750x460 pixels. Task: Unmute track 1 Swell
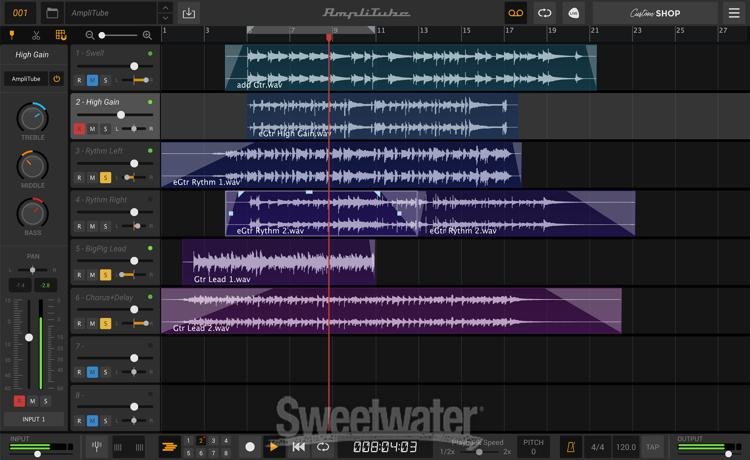[92, 80]
